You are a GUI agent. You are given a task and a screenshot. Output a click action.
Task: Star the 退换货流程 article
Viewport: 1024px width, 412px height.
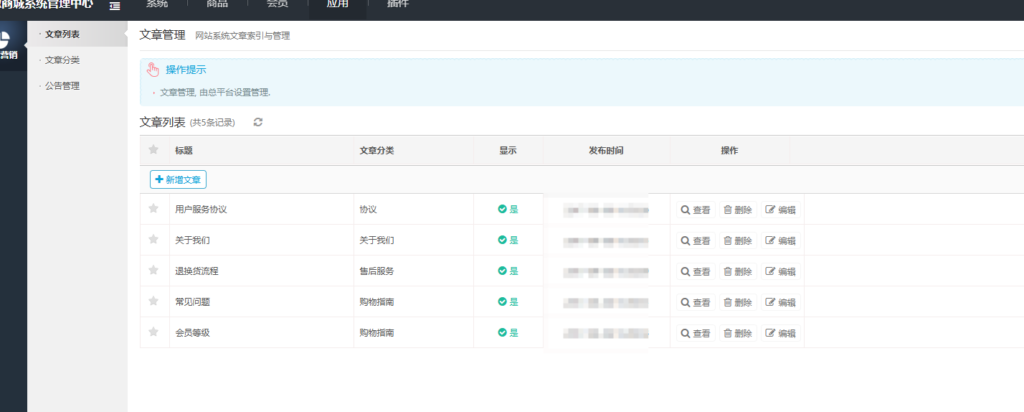coord(153,270)
